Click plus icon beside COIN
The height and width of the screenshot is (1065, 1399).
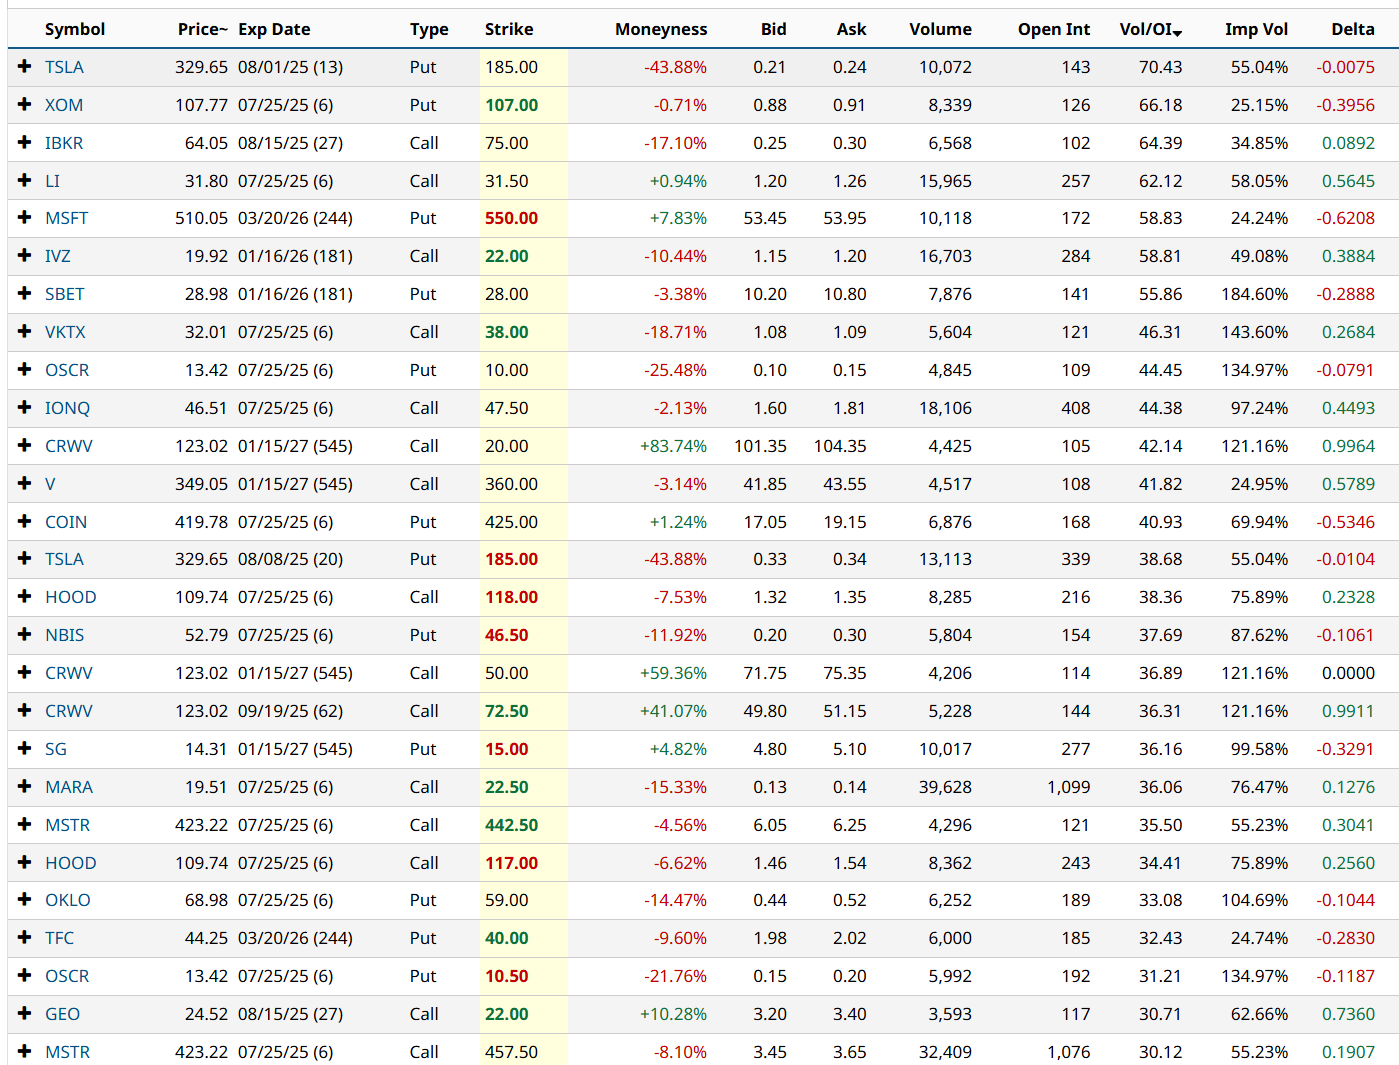(25, 521)
